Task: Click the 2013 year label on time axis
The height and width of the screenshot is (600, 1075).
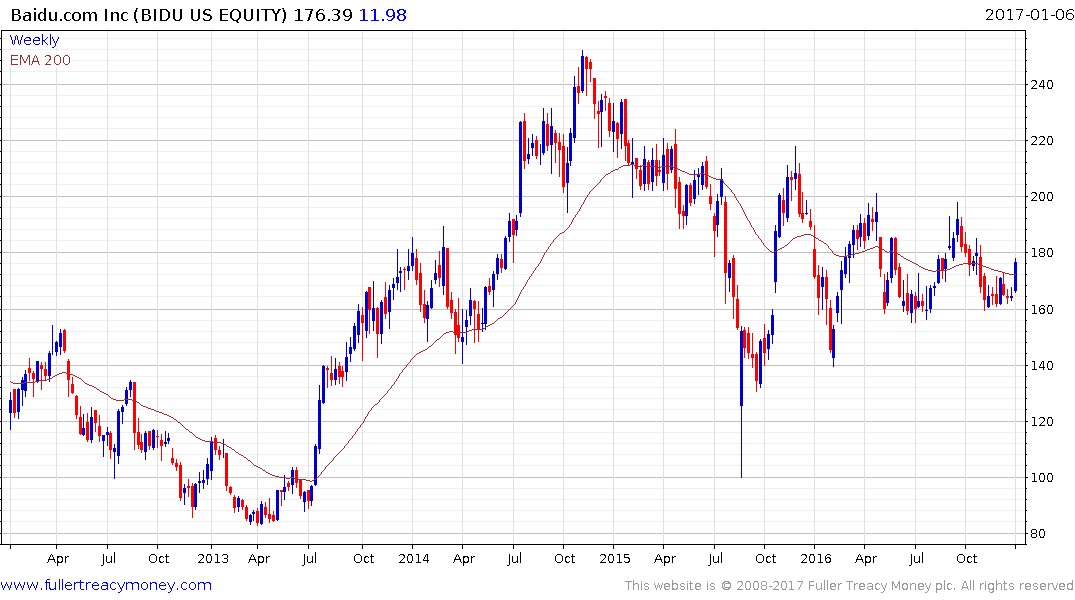Action: pos(213,558)
